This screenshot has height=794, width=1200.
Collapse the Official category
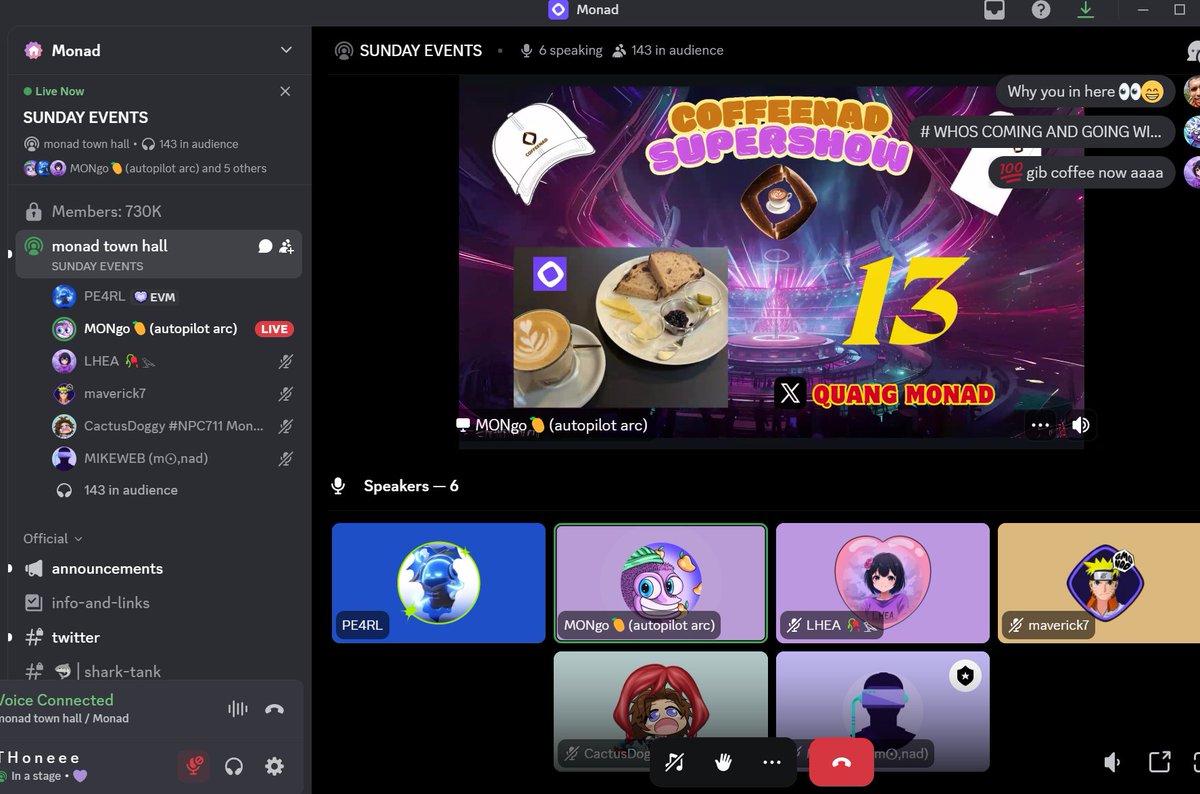[x=53, y=538]
